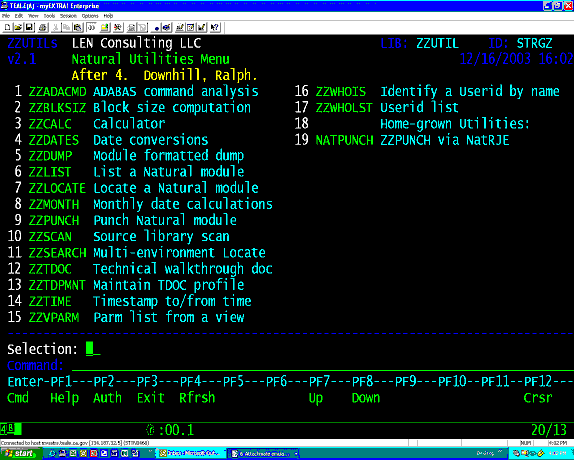
Task: Open the Help menu
Action: 108,16
